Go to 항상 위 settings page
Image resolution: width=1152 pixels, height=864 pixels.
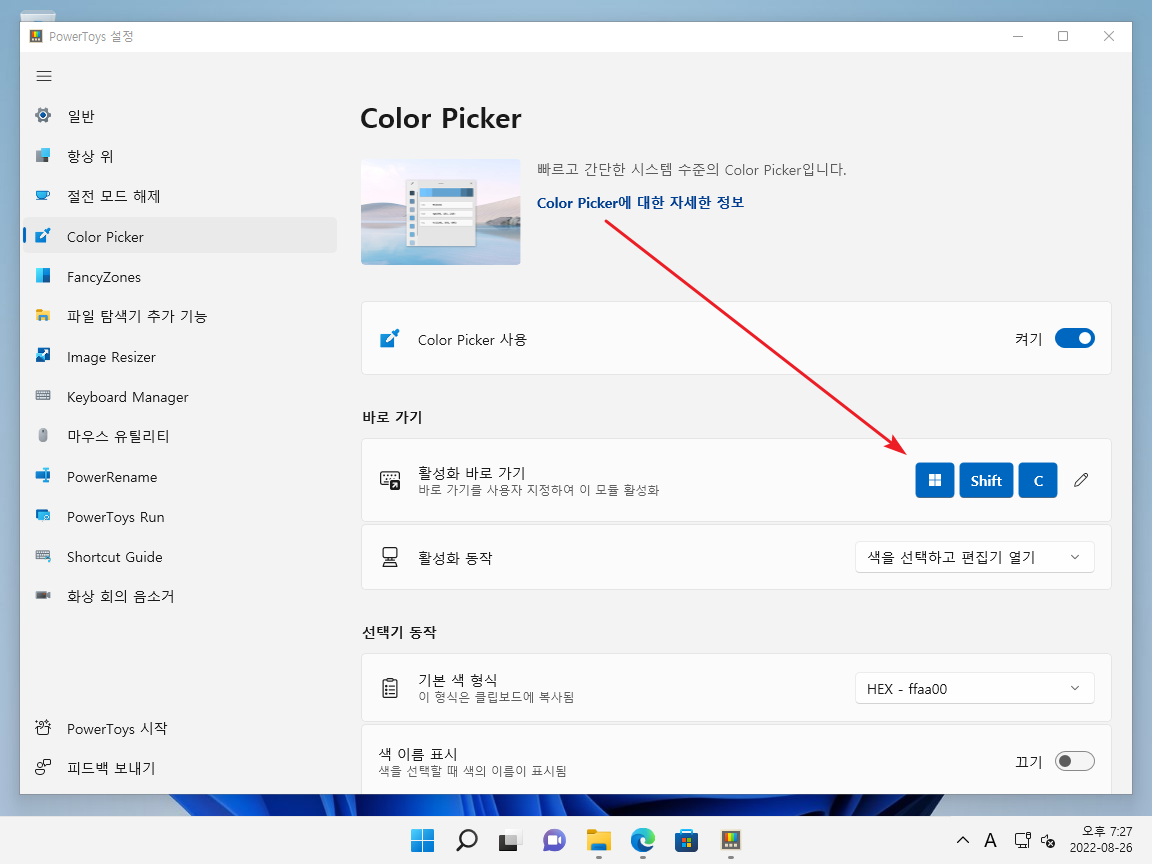click(180, 156)
